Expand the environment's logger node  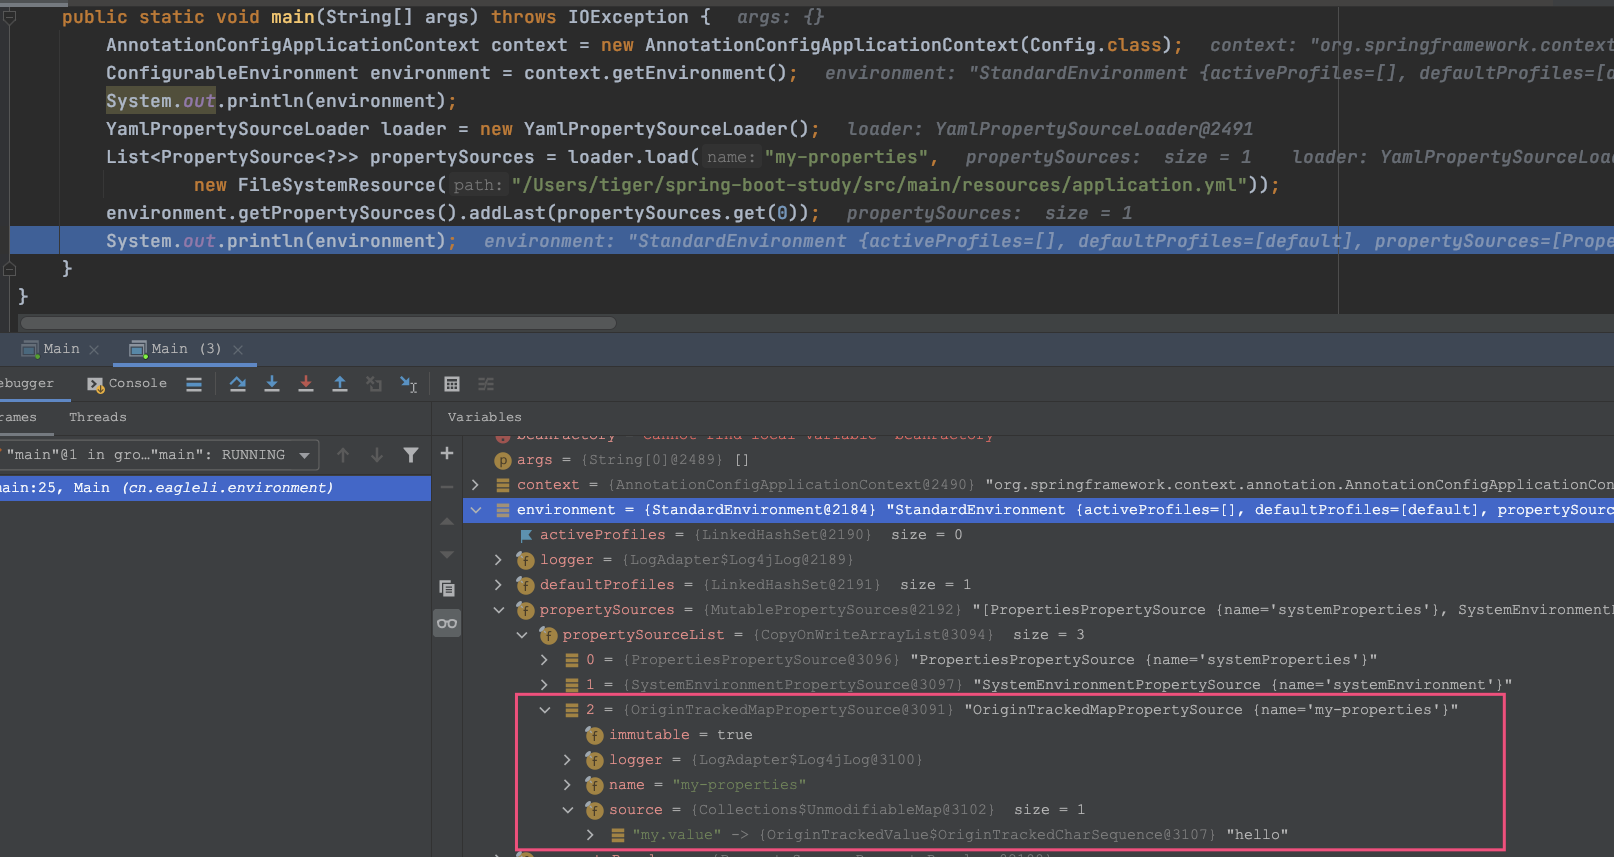(498, 560)
